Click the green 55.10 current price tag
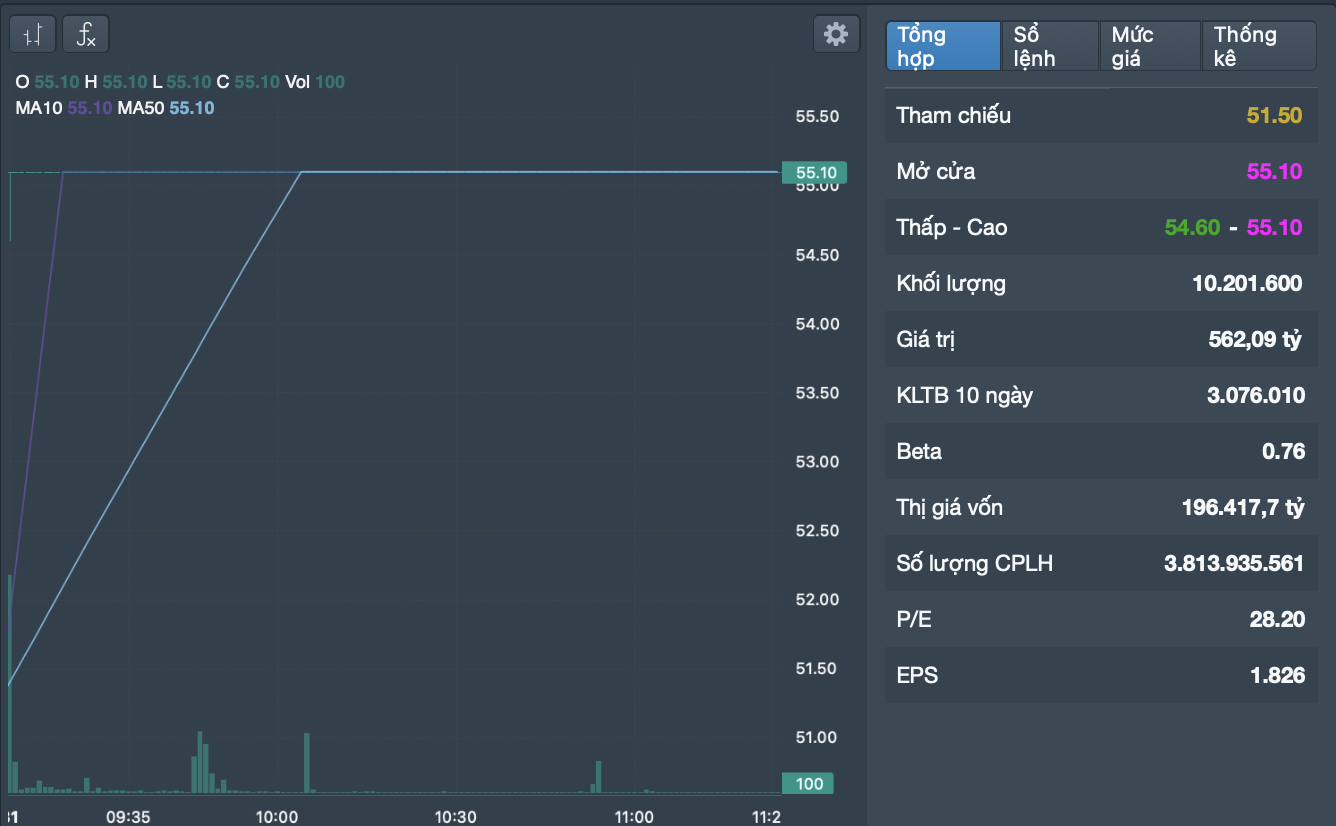This screenshot has height=826, width=1336. [814, 173]
